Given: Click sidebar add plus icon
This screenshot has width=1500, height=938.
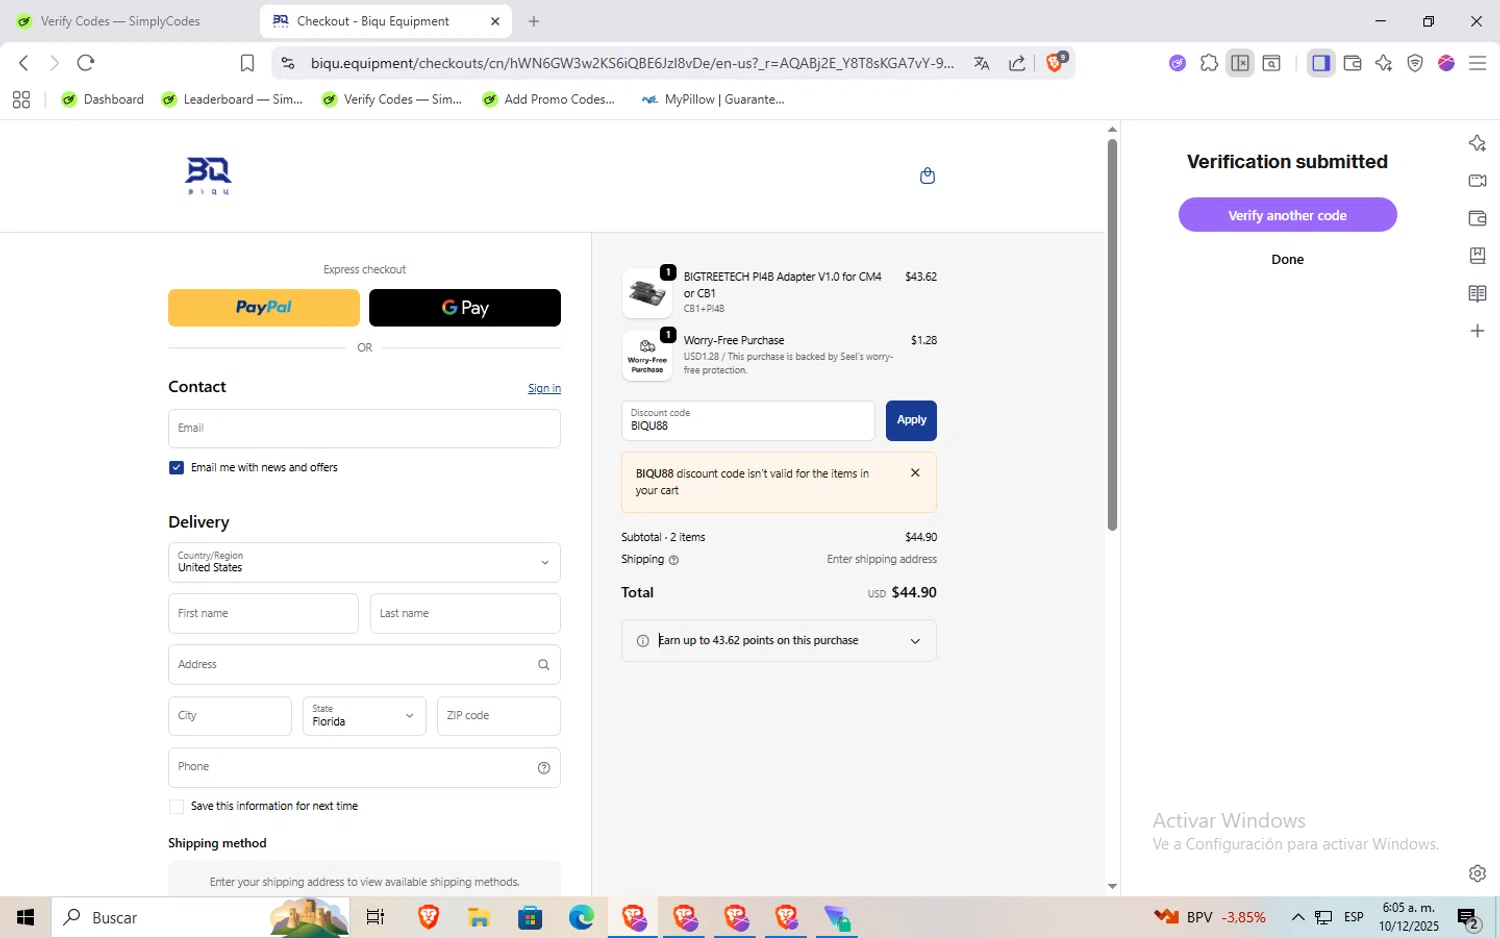Looking at the screenshot, I should [x=1477, y=331].
